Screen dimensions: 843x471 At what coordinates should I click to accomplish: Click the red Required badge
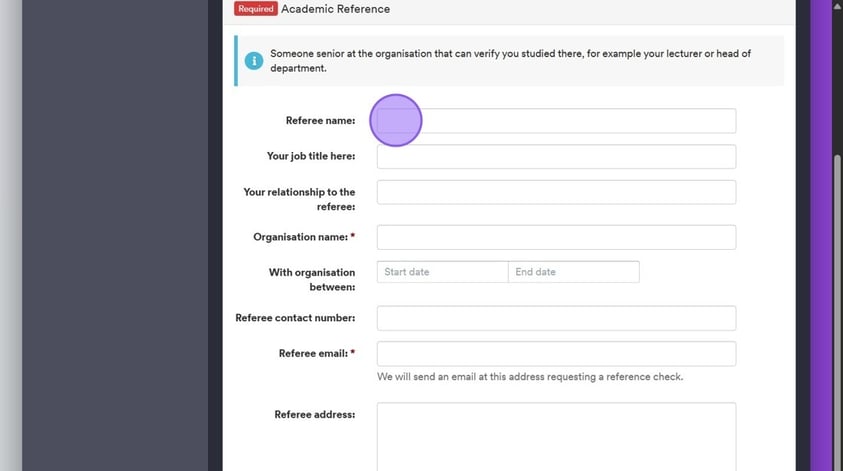pyautogui.click(x=256, y=9)
